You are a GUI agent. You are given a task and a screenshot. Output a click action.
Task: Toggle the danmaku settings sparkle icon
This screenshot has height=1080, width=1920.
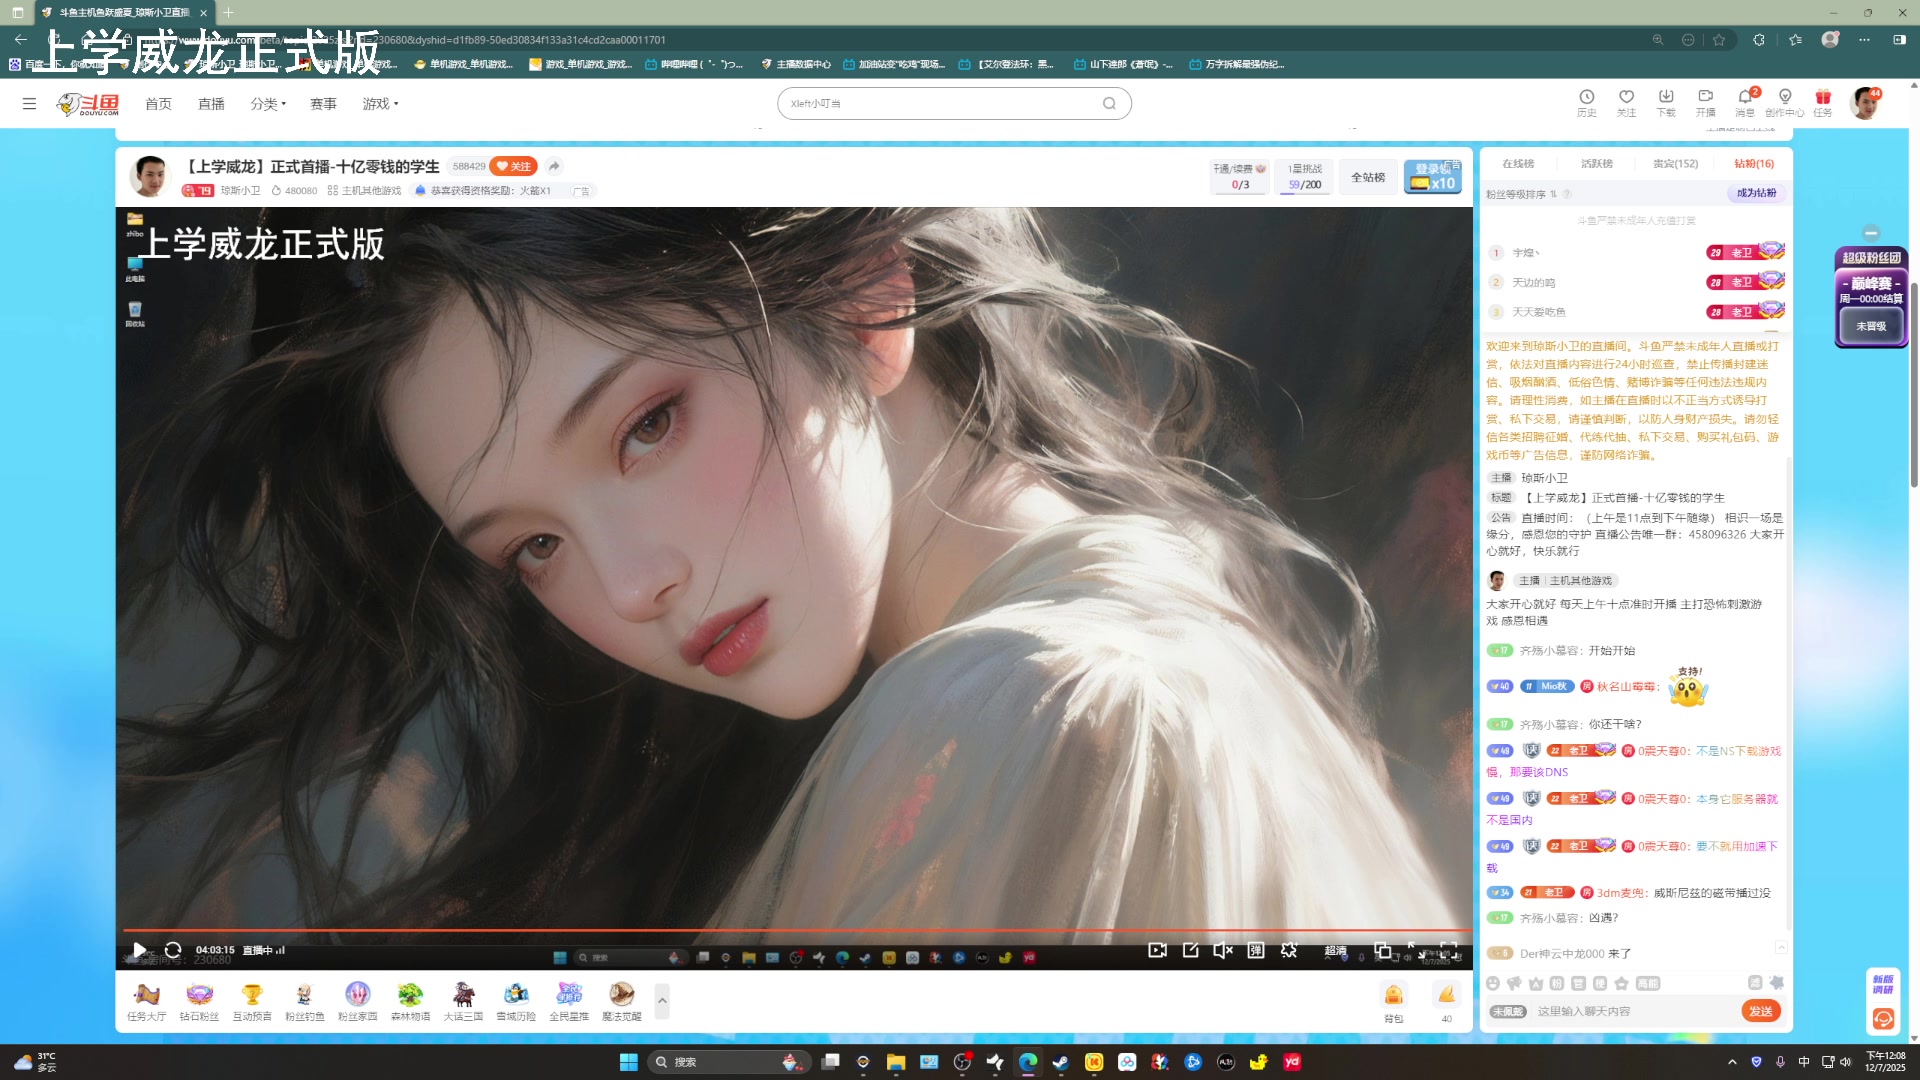point(1289,950)
